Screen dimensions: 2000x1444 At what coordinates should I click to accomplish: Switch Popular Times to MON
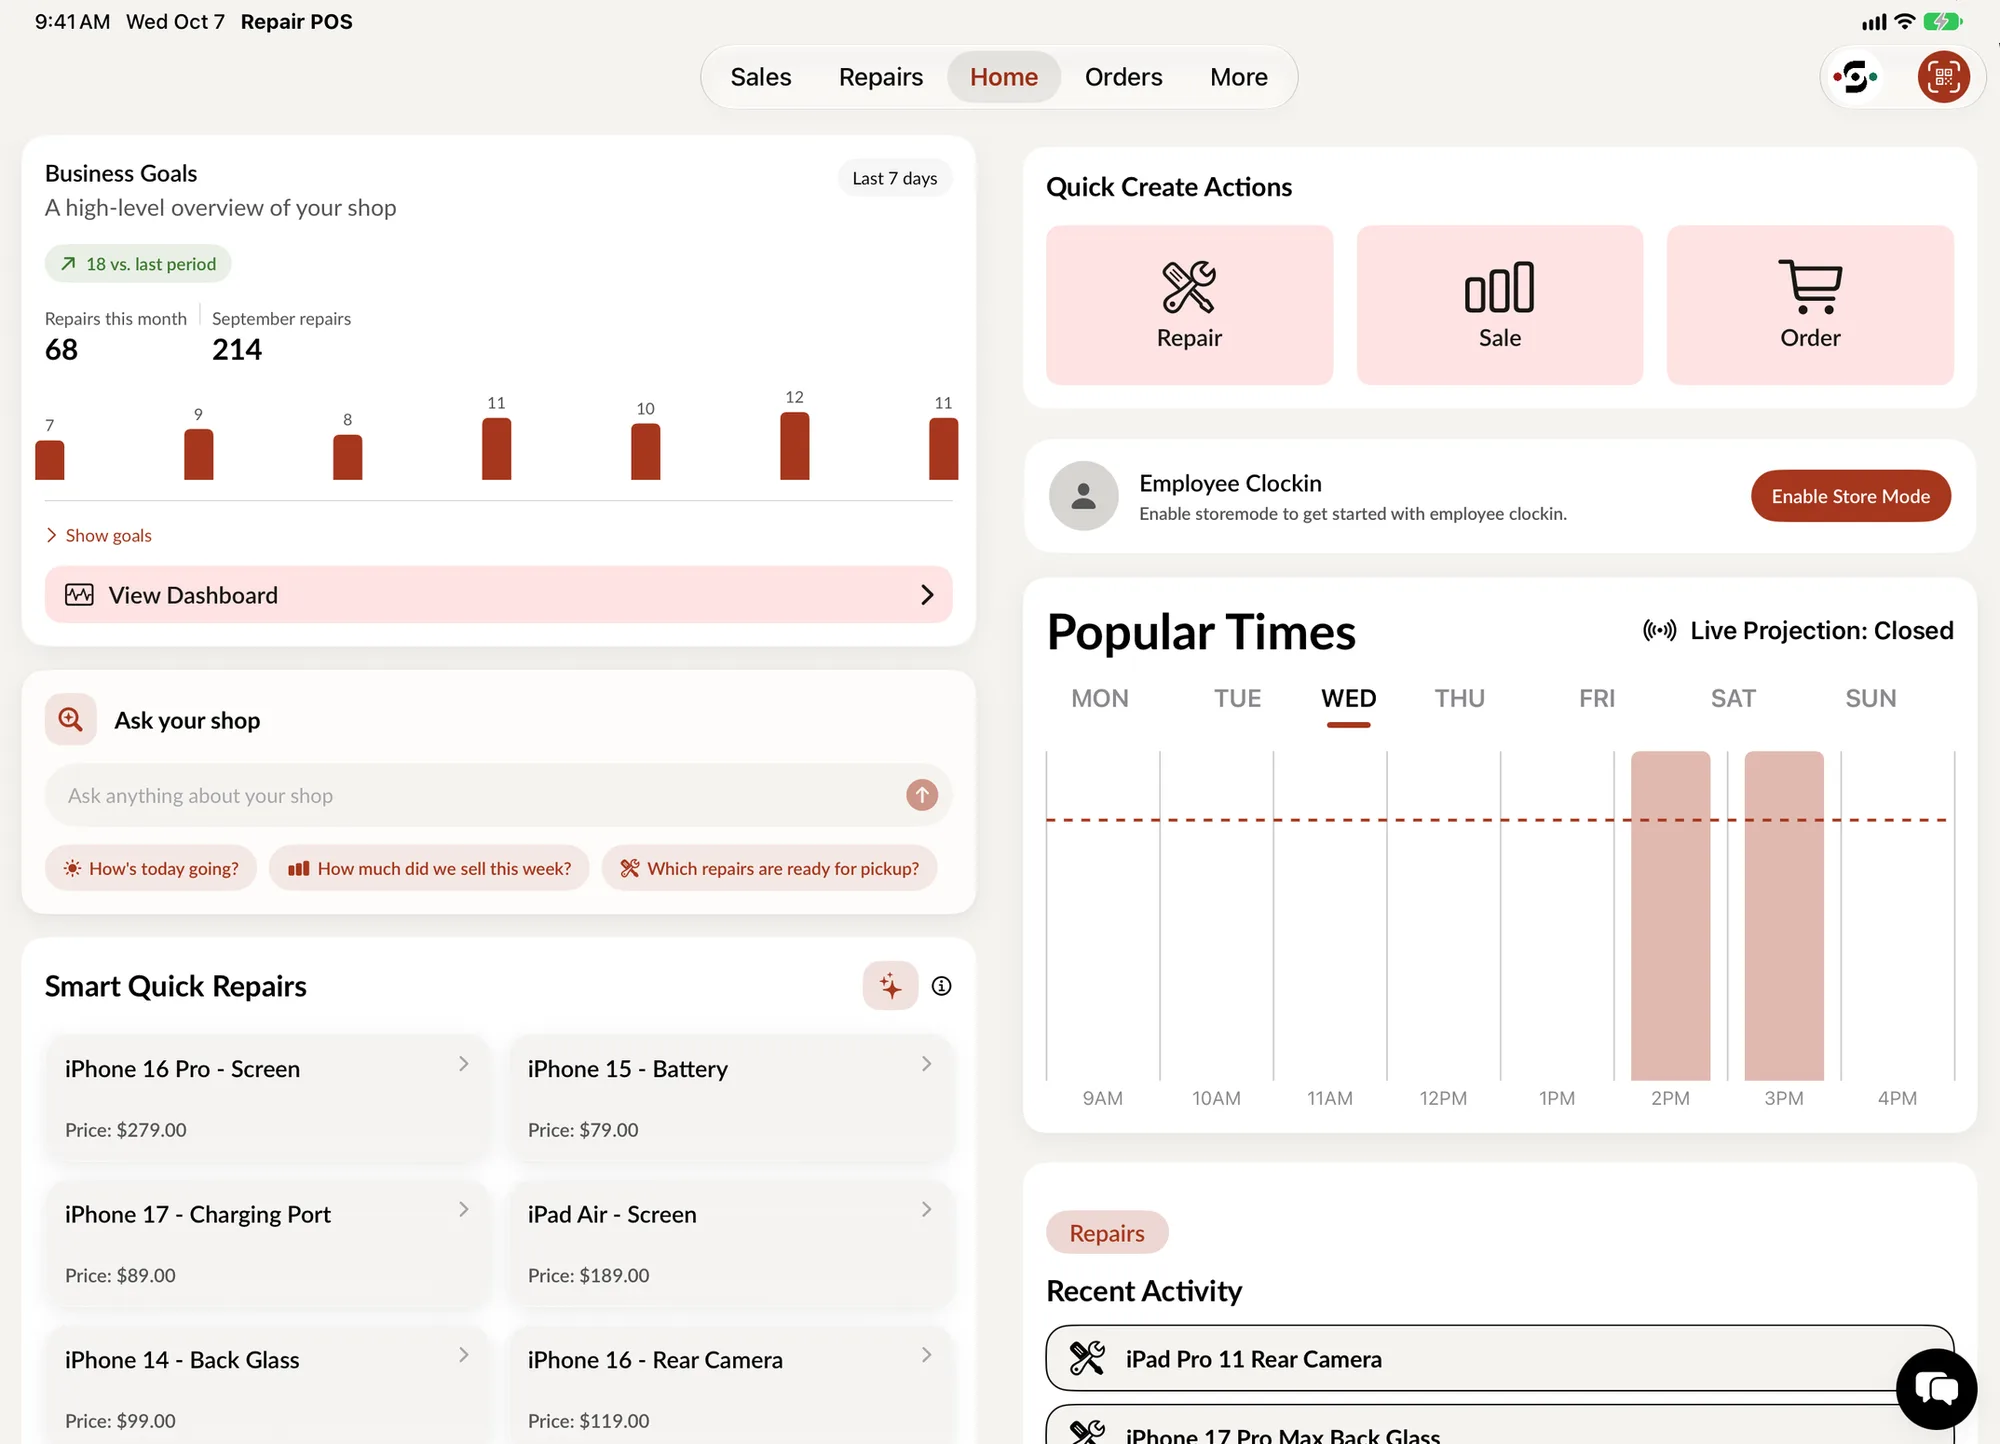click(1100, 698)
